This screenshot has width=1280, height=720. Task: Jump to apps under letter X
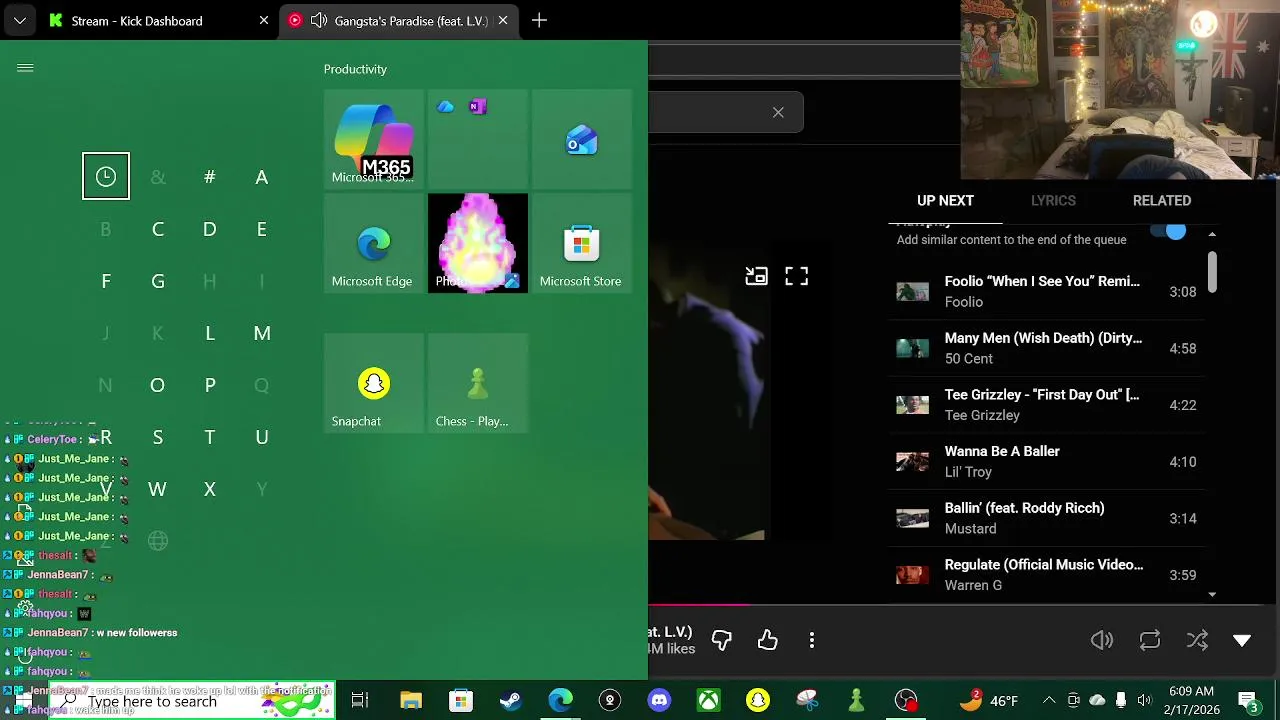(210, 489)
